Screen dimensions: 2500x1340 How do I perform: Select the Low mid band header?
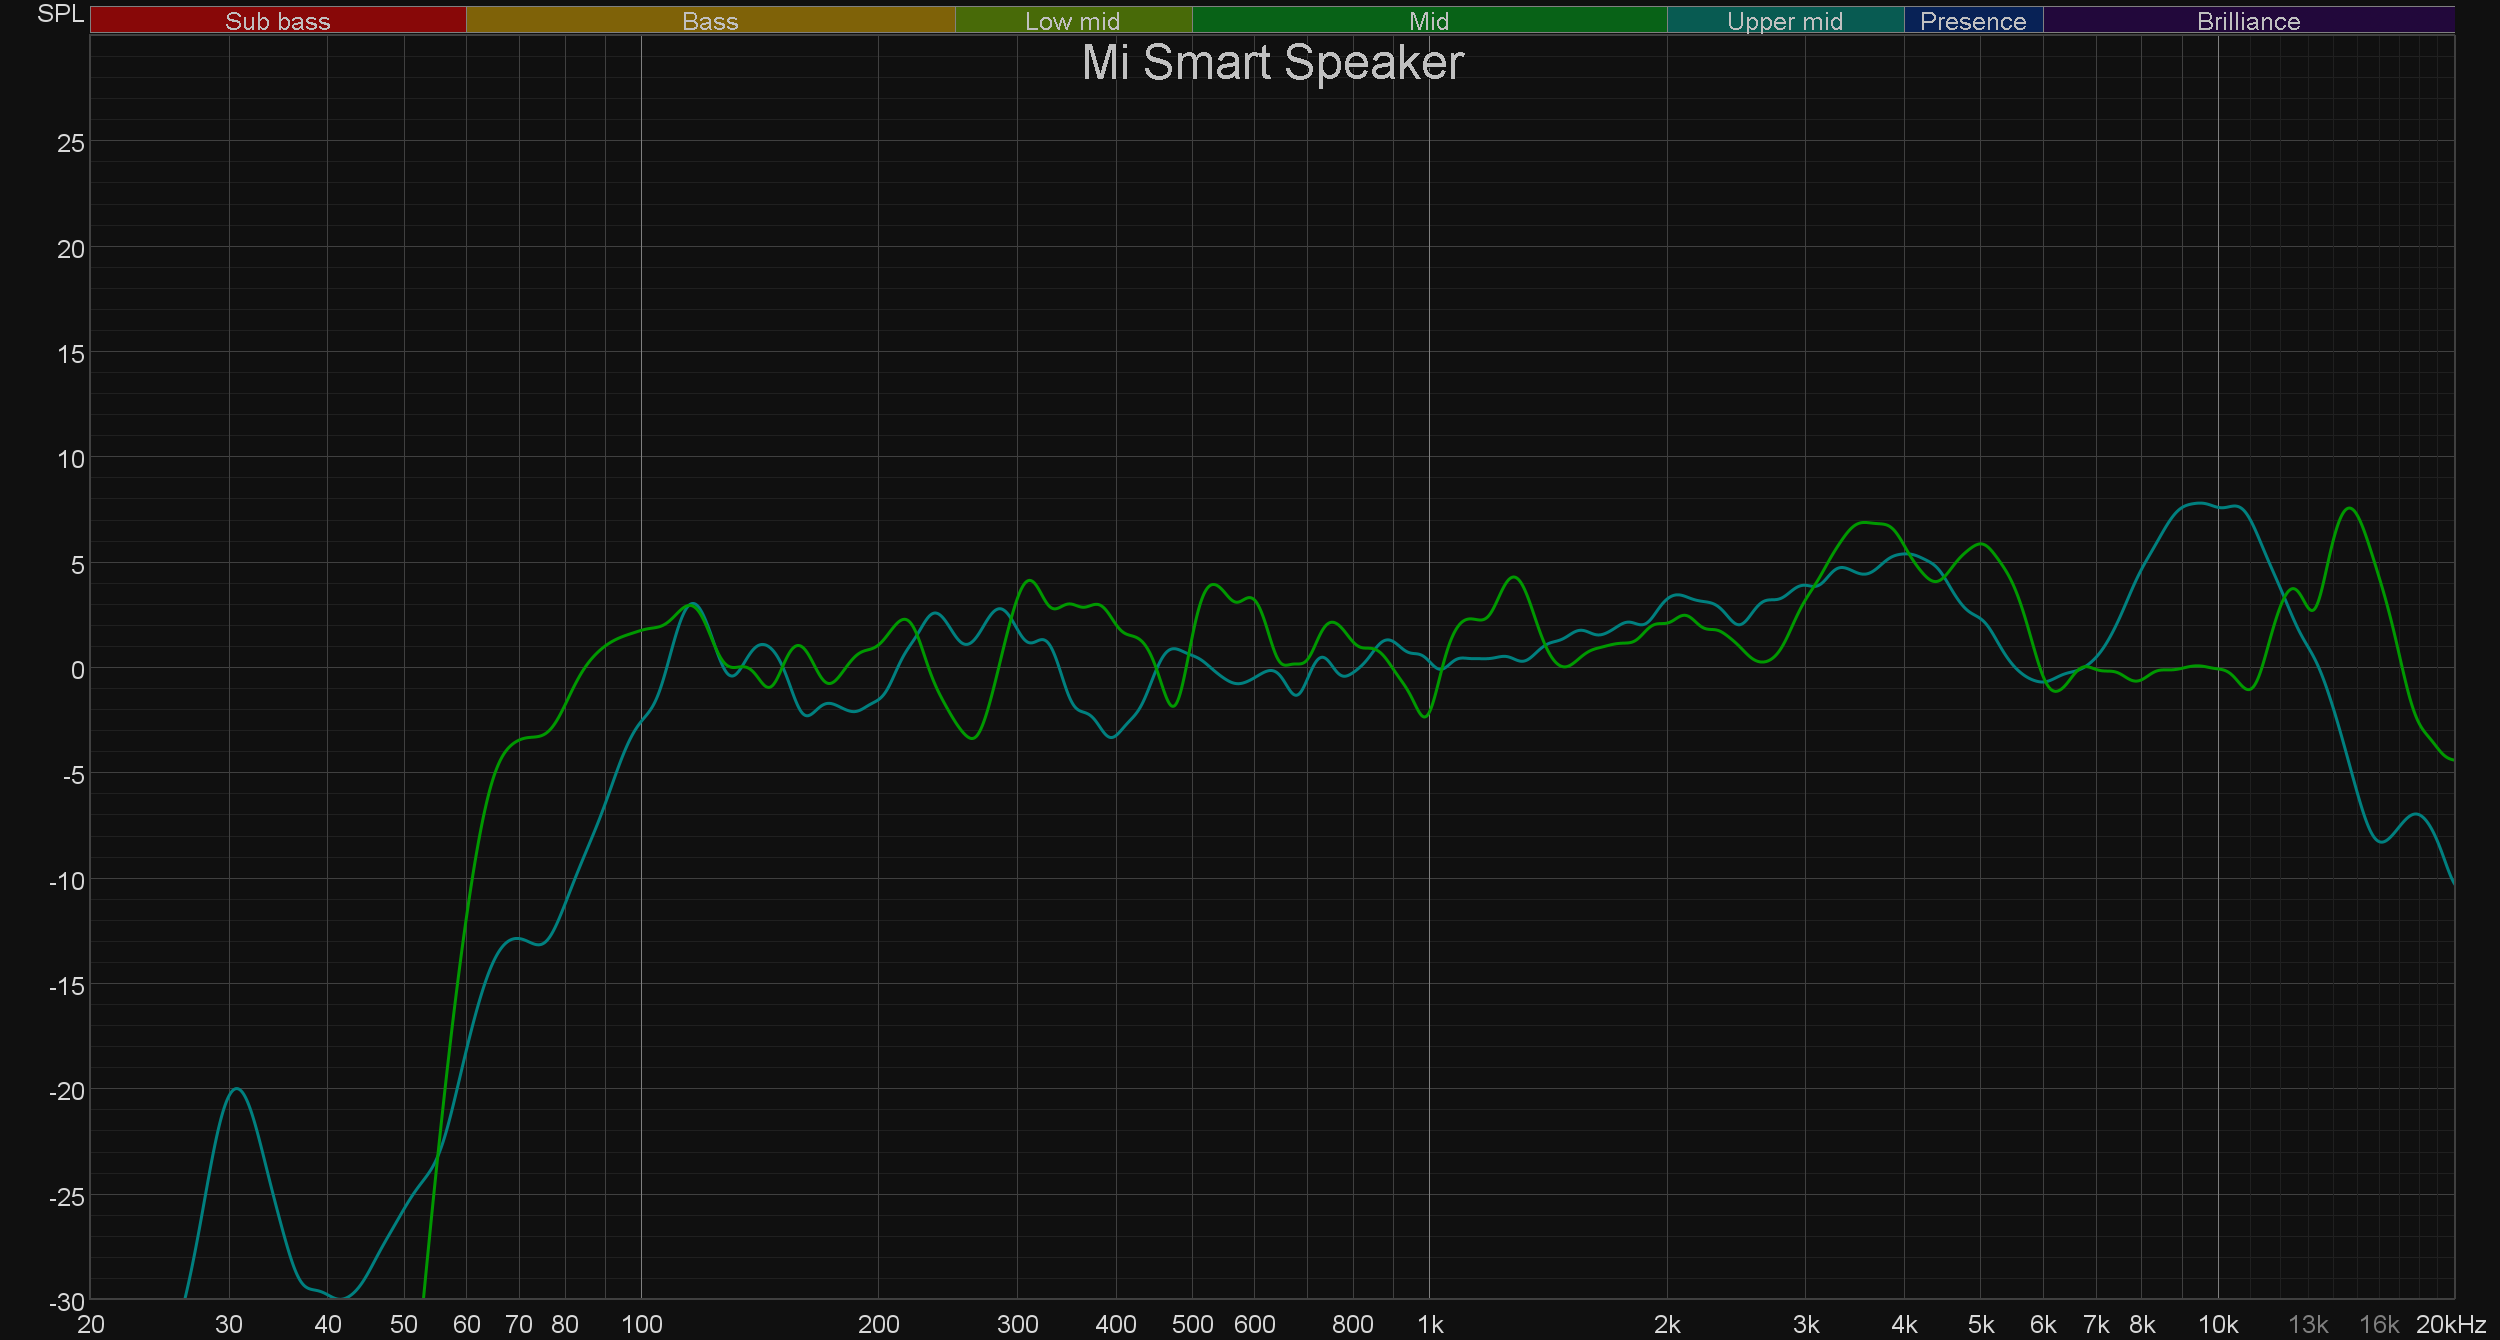(1072, 21)
